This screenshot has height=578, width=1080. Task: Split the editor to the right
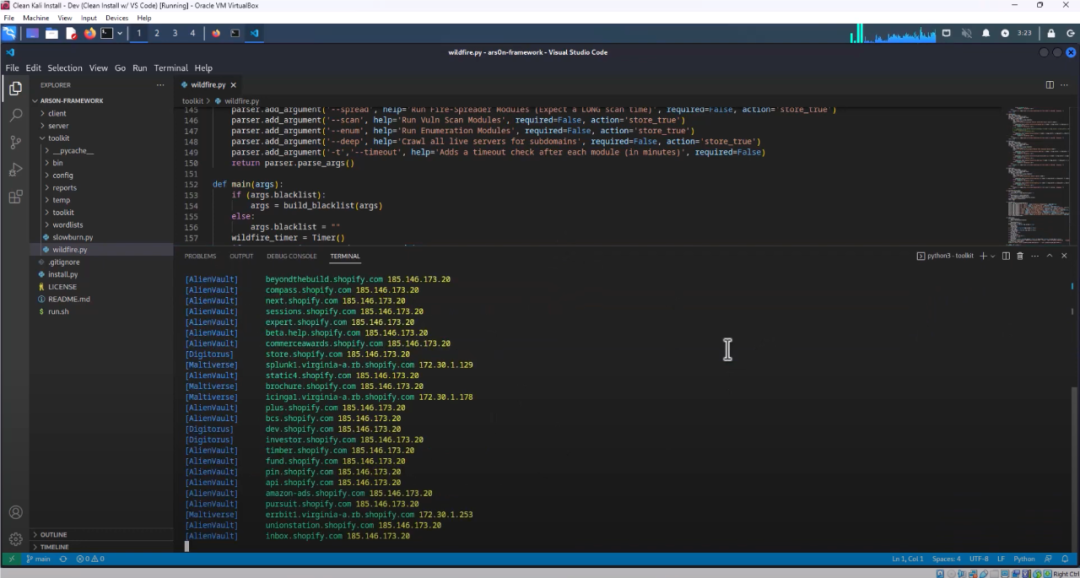coord(1050,85)
